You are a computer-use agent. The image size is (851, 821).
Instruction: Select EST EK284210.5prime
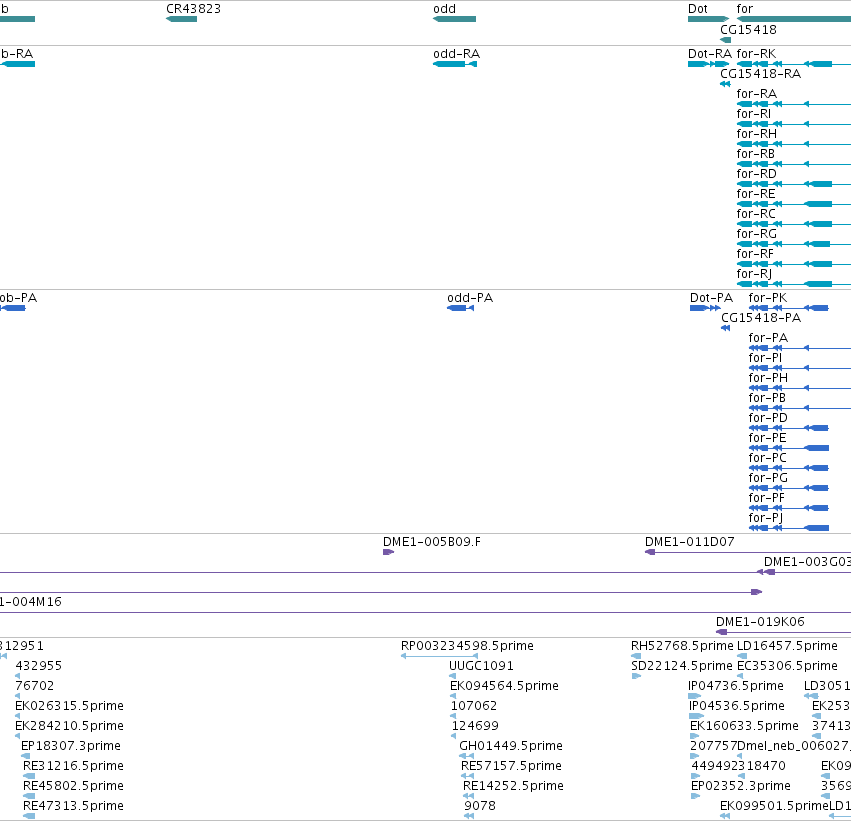pos(17,736)
